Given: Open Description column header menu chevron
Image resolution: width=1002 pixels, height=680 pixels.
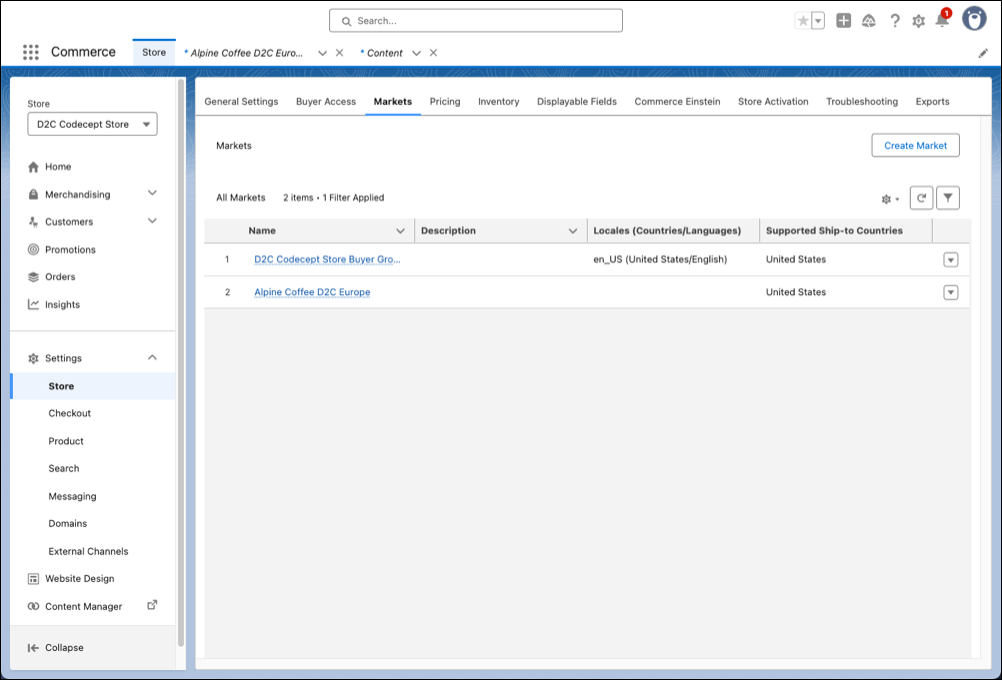Looking at the screenshot, I should (573, 231).
